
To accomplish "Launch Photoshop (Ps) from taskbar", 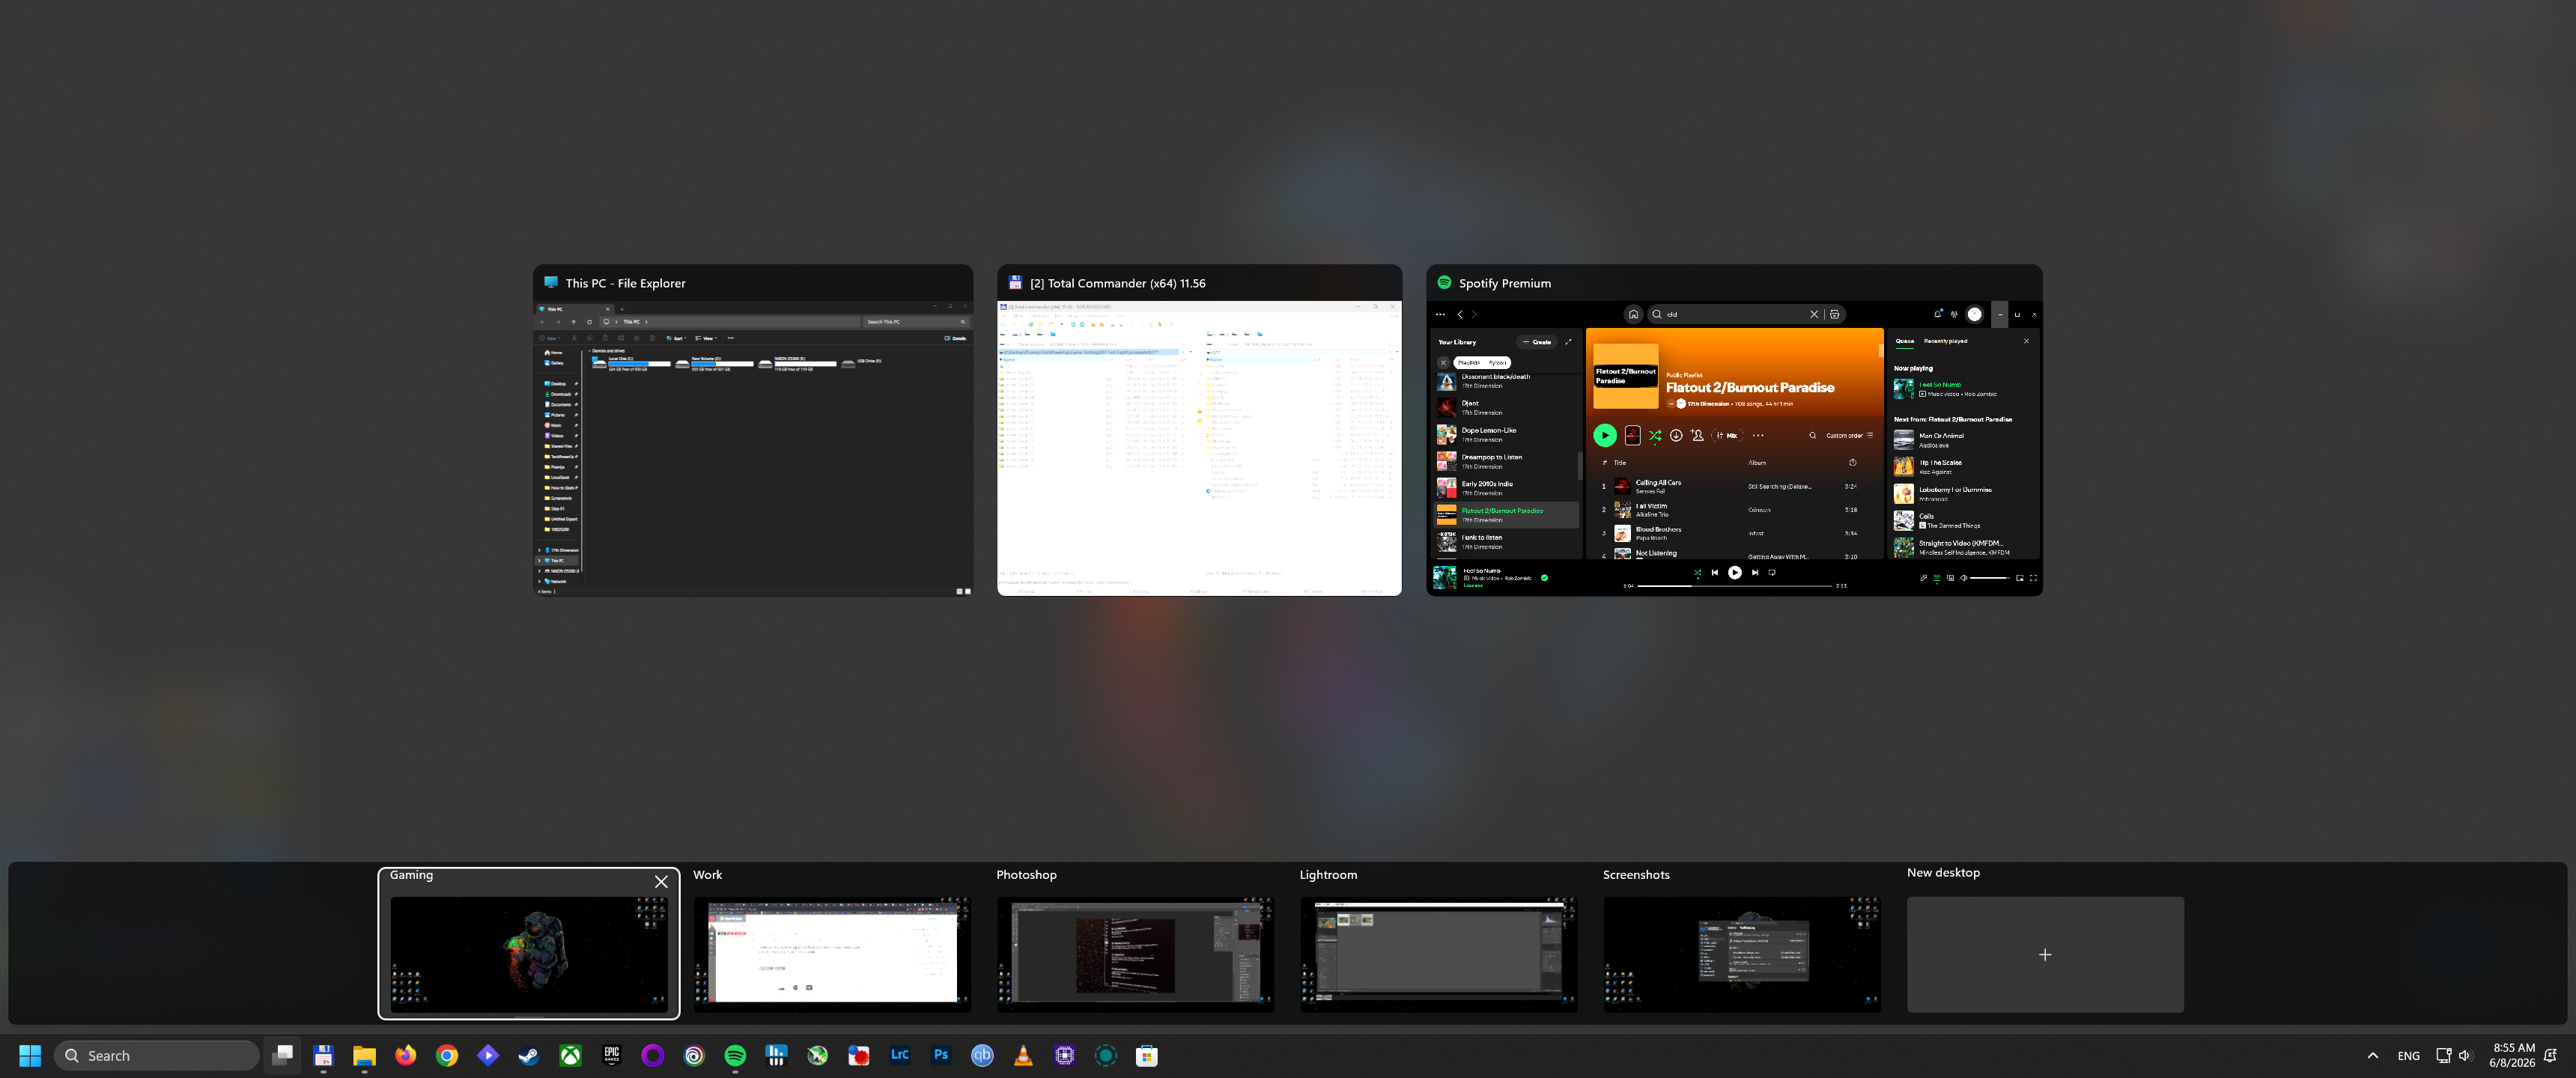I will click(941, 1055).
